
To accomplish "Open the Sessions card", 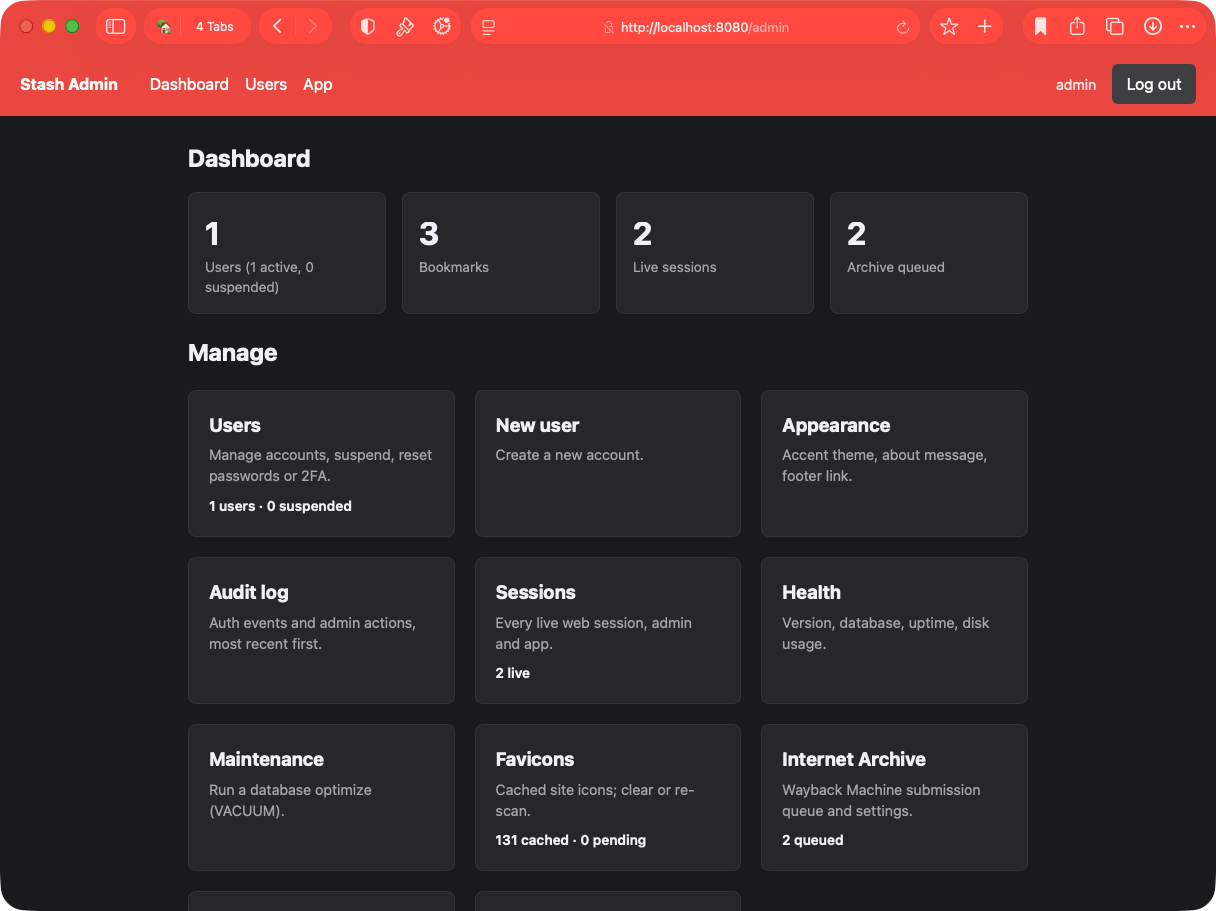I will 608,630.
